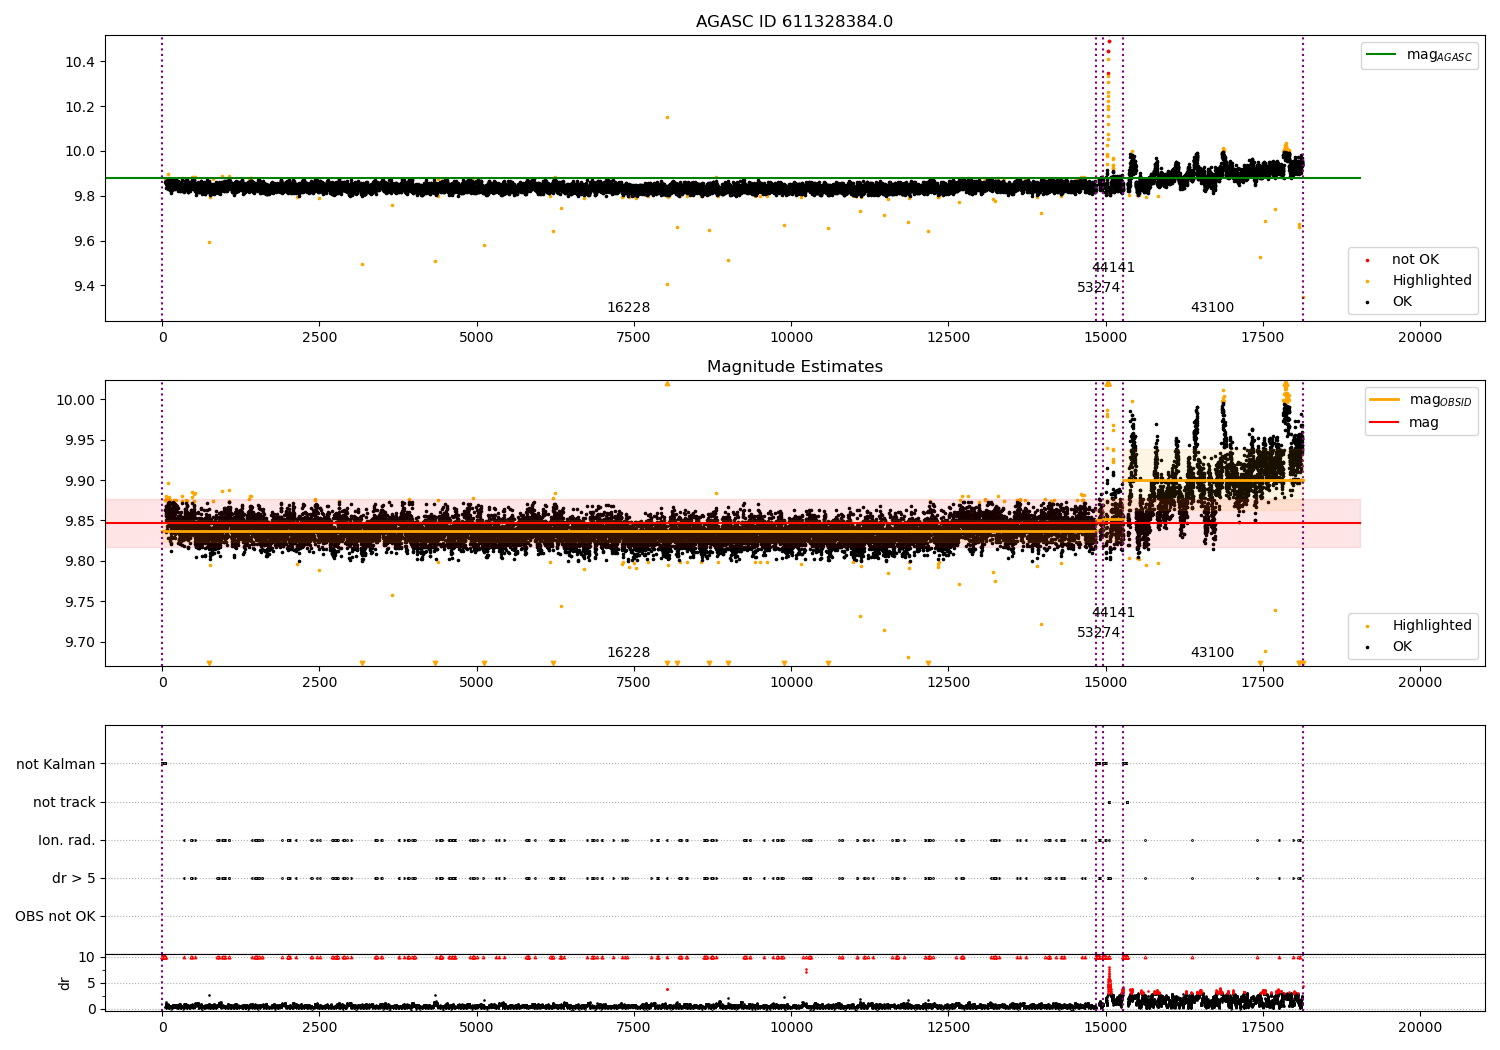1500x1050 pixels.
Task: Click y-tick 10.00 on Magnitude Estimates plot
Action: tap(80, 400)
